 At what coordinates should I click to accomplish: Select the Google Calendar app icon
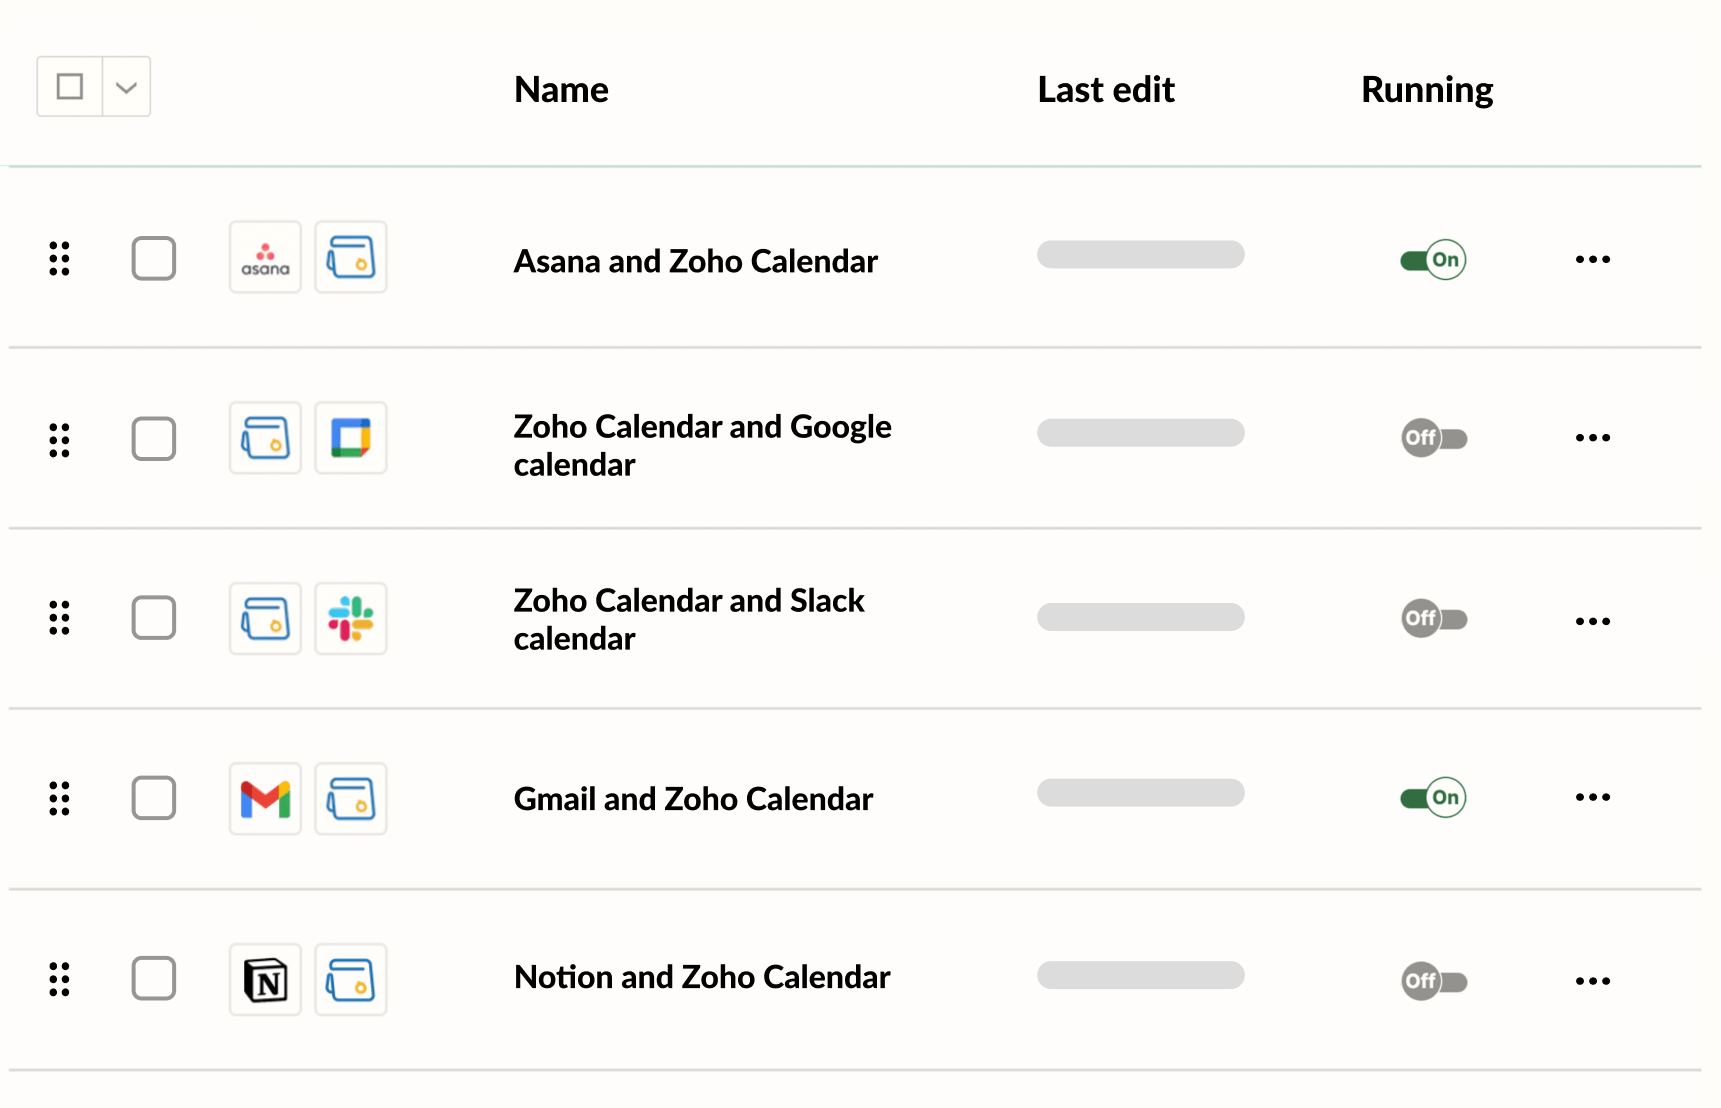(350, 437)
